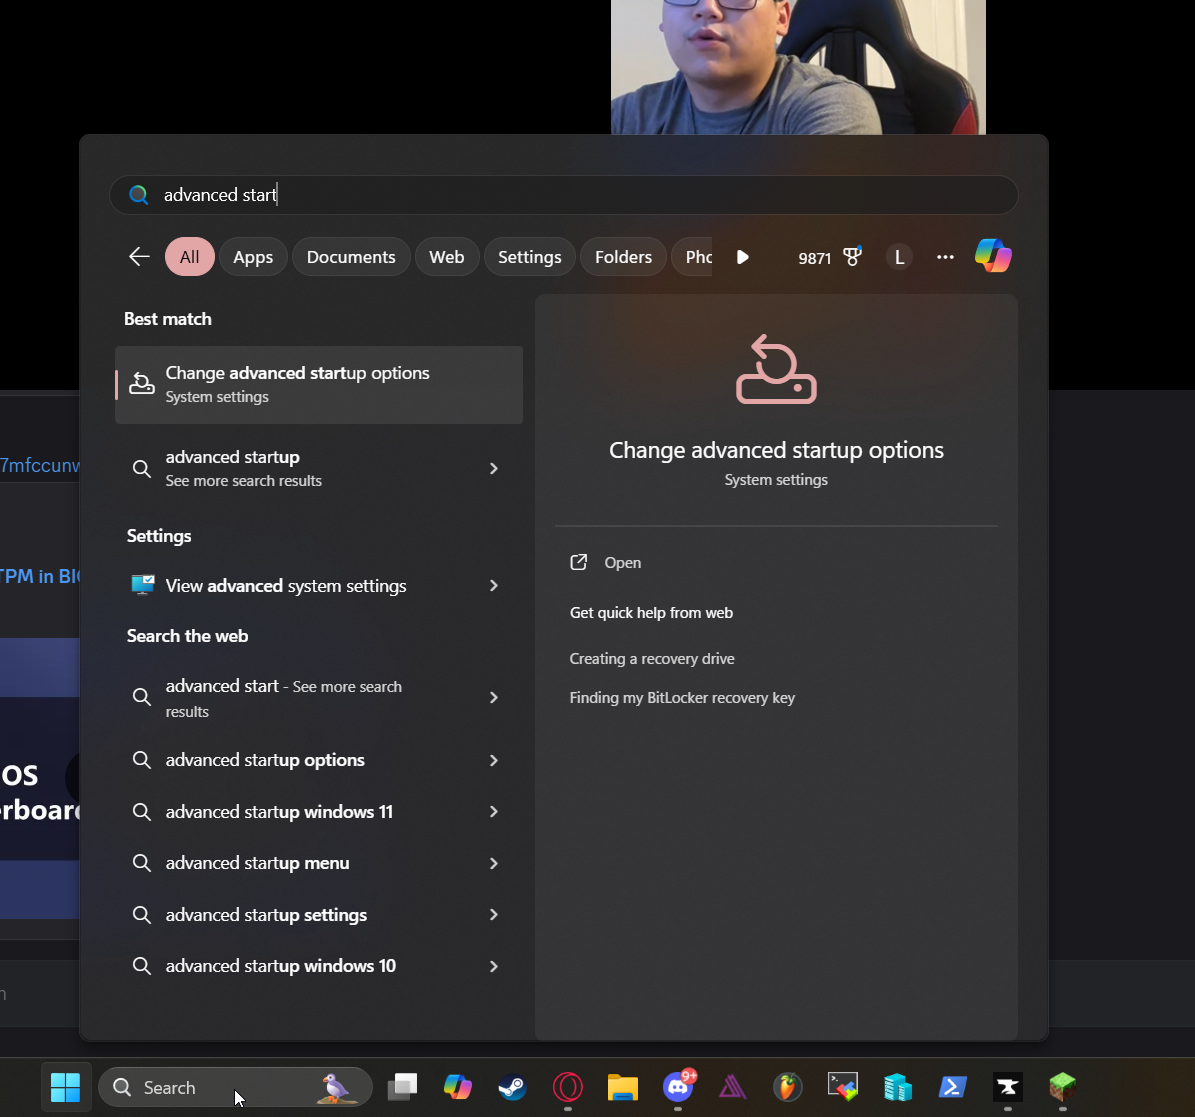Click Open for advanced startup options
Image resolution: width=1195 pixels, height=1117 pixels.
click(622, 563)
